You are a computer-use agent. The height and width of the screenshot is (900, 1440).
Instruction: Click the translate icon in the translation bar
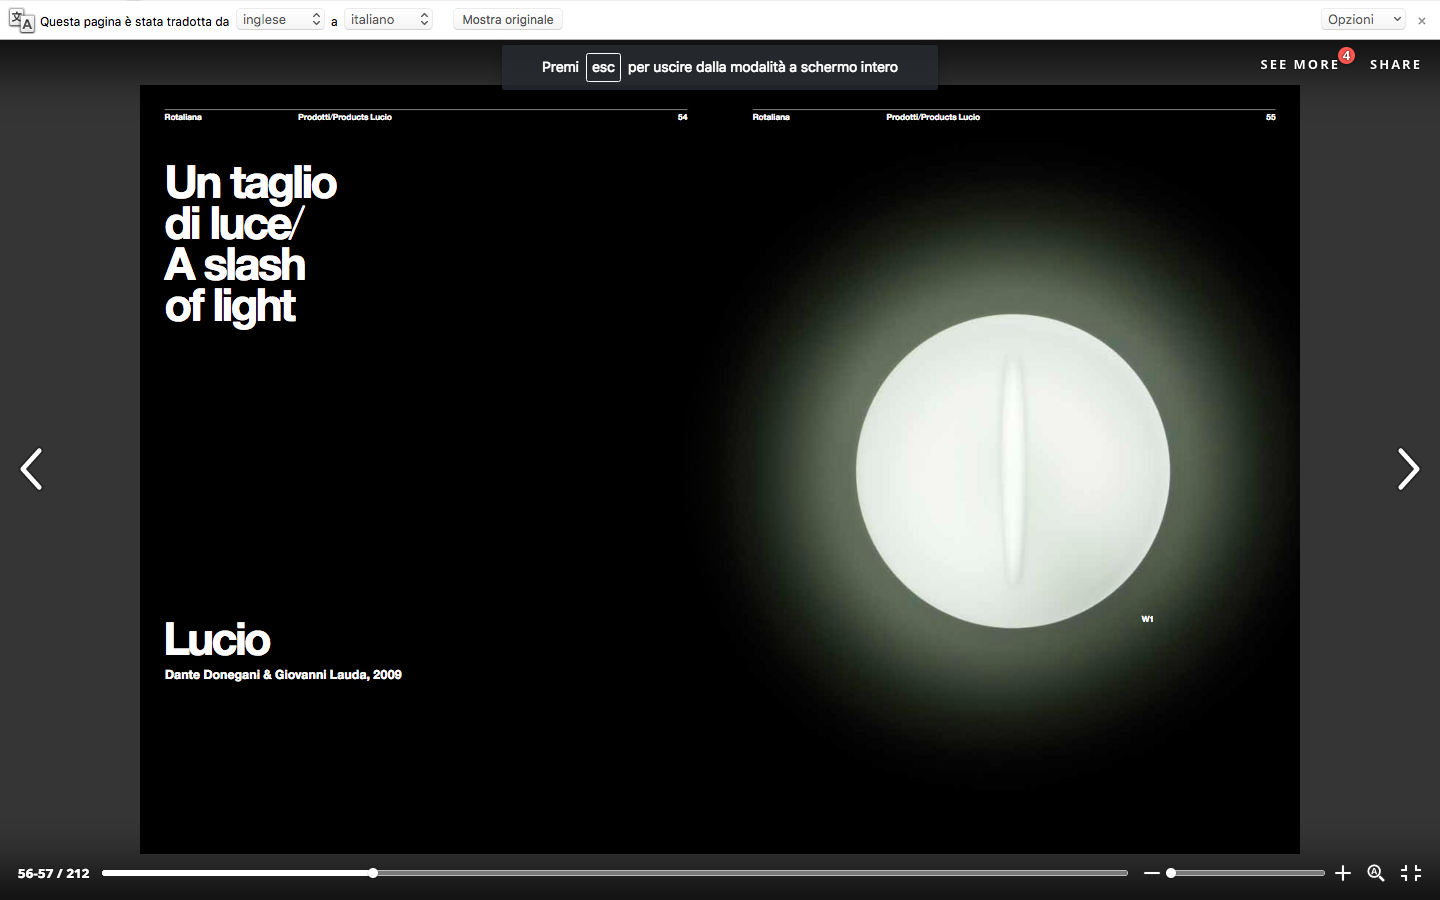pyautogui.click(x=21, y=20)
